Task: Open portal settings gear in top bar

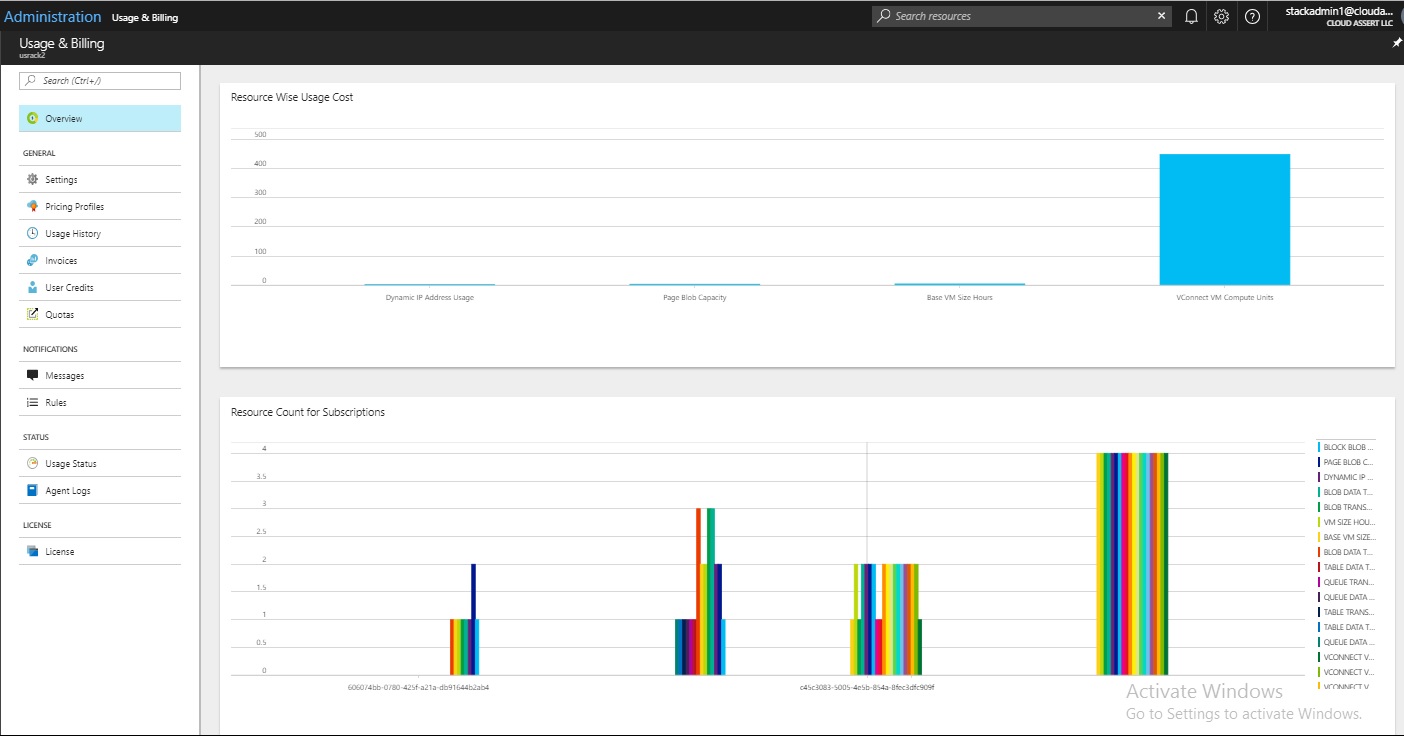Action: pyautogui.click(x=1221, y=16)
